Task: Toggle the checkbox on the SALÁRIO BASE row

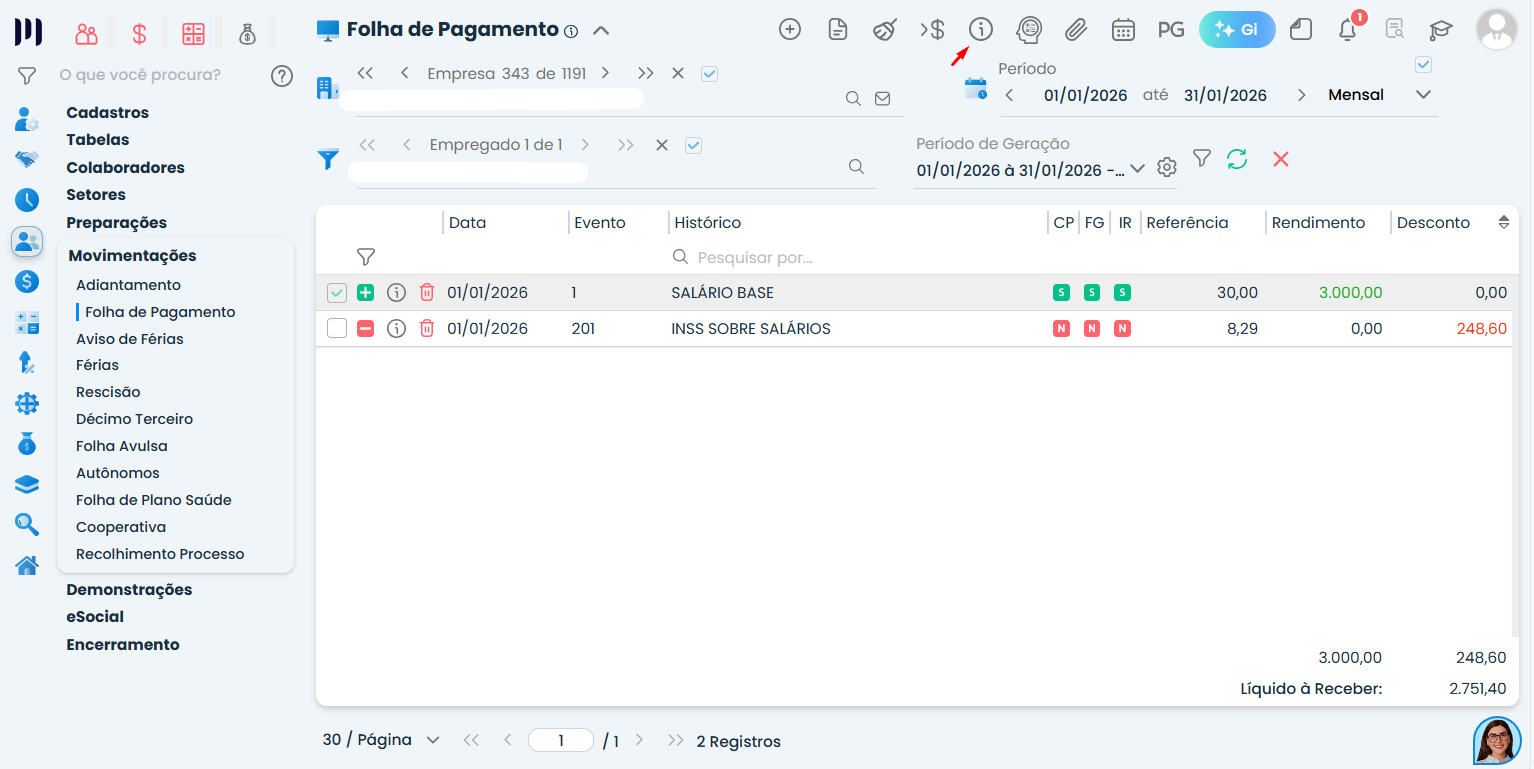Action: pos(336,292)
